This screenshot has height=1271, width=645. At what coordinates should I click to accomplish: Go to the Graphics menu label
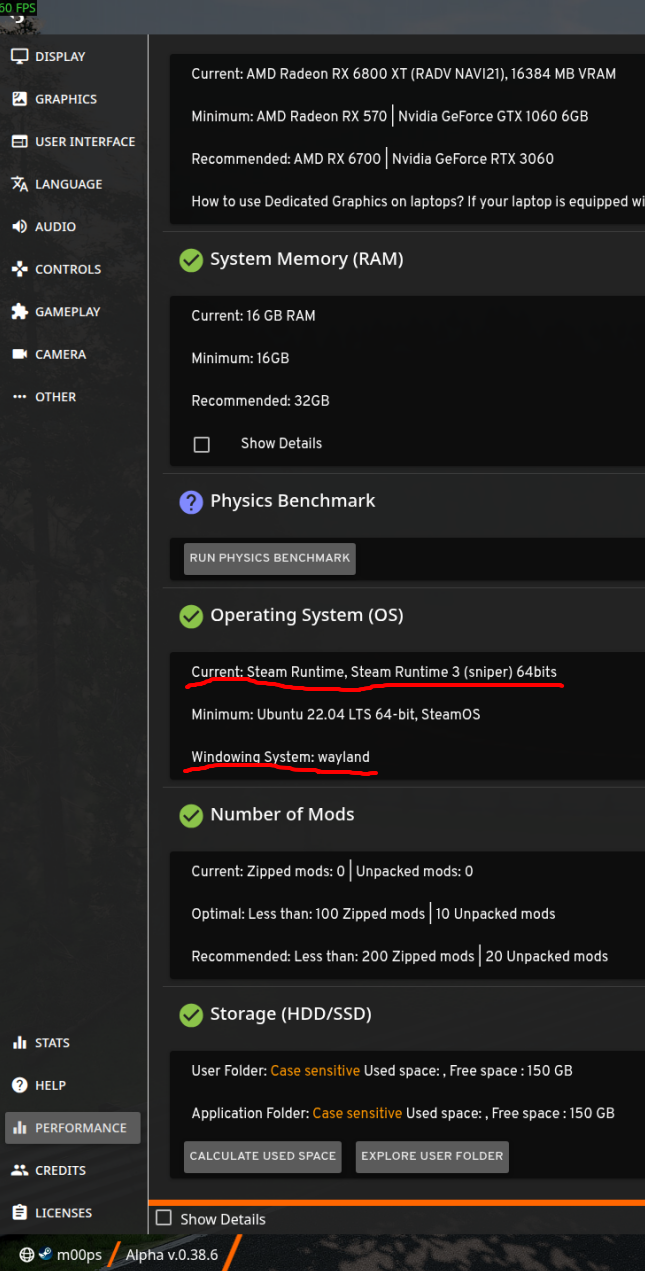point(66,99)
